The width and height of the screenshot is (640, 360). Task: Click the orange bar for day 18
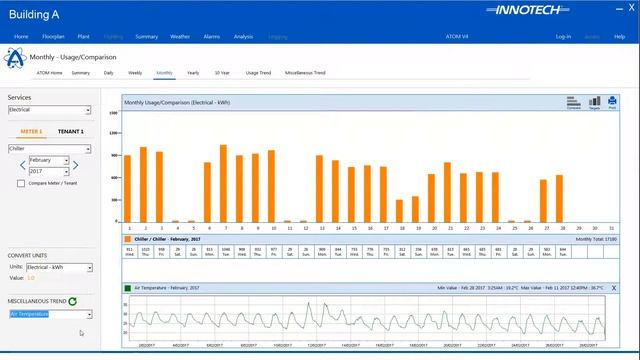399,211
